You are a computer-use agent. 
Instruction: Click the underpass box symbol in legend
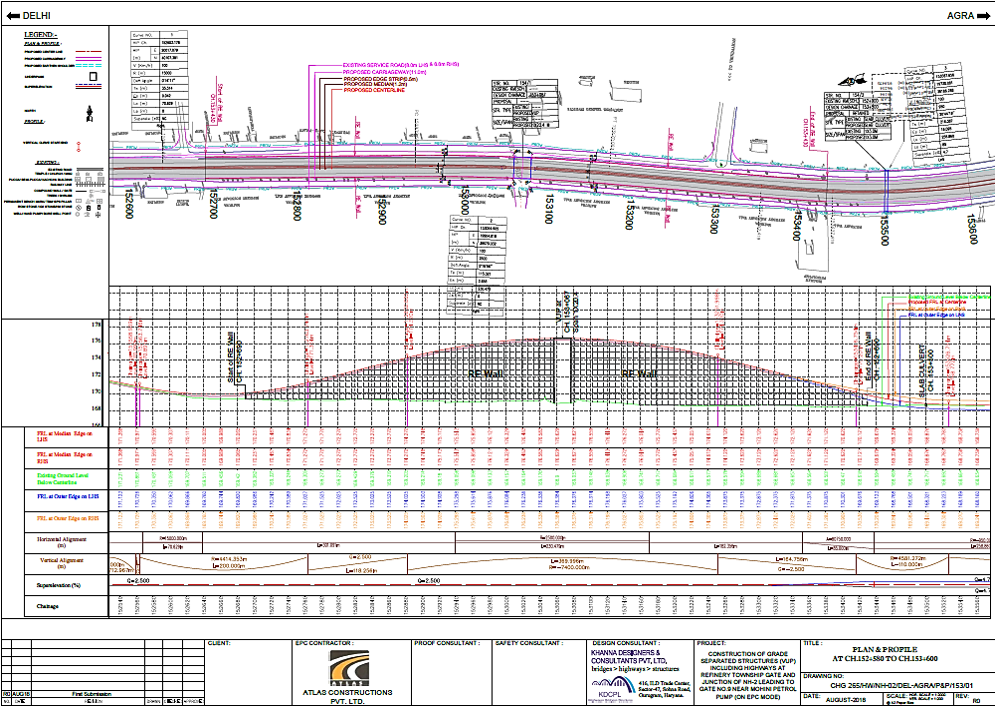(x=91, y=75)
